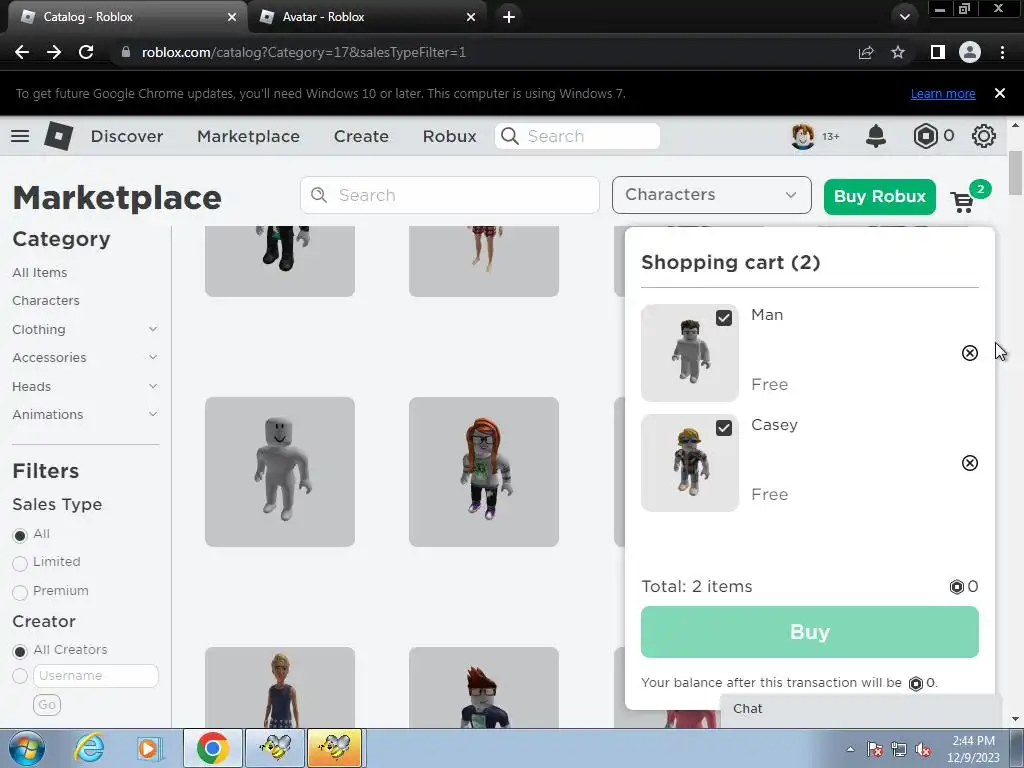Open the hamburger navigation menu
Viewport: 1024px width, 768px height.
20,136
